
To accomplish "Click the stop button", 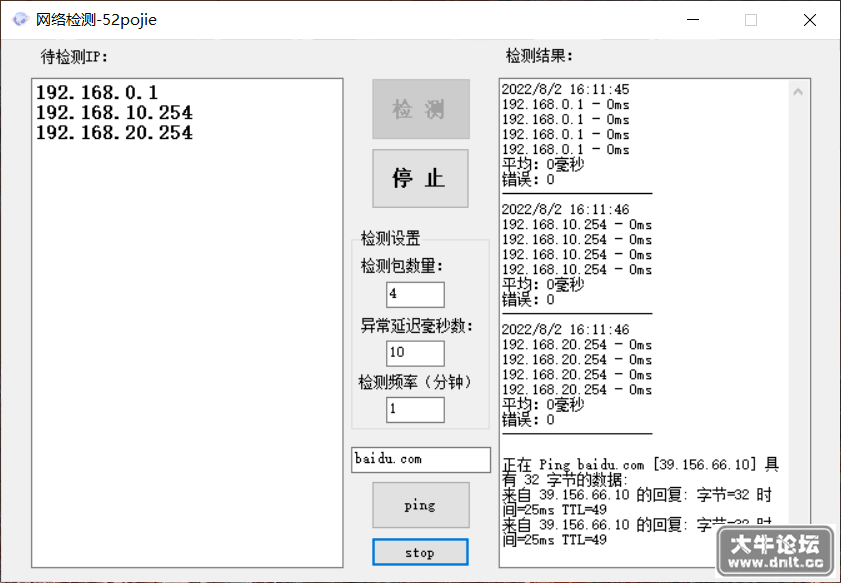I will [420, 552].
